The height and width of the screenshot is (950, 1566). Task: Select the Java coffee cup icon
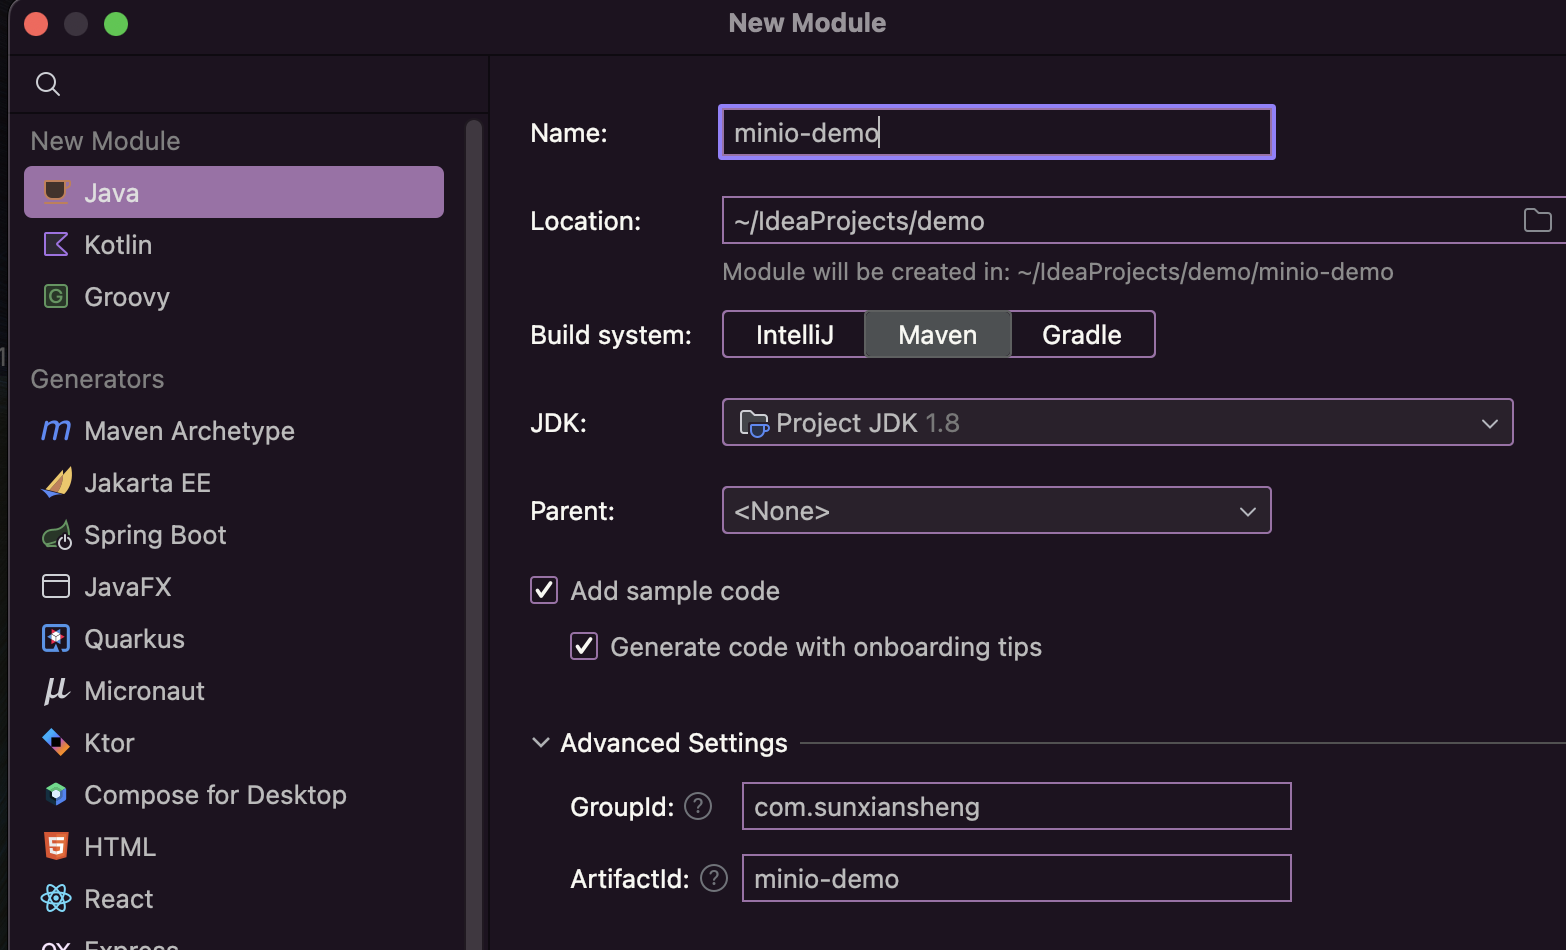[x=56, y=191]
